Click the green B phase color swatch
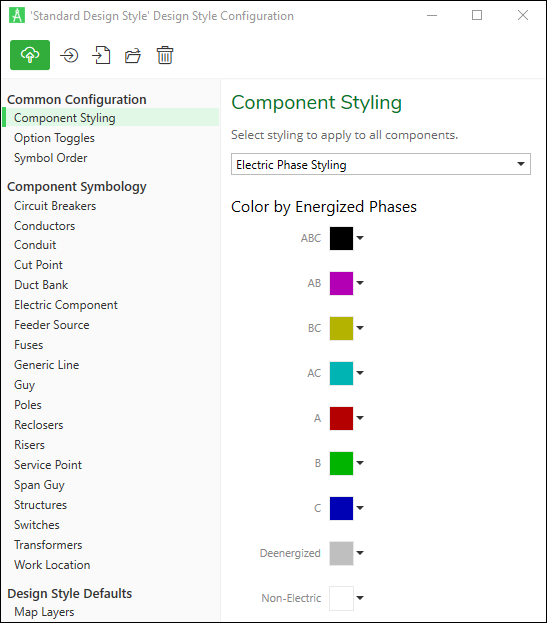Image resolution: width=547 pixels, height=623 pixels. pyautogui.click(x=341, y=463)
